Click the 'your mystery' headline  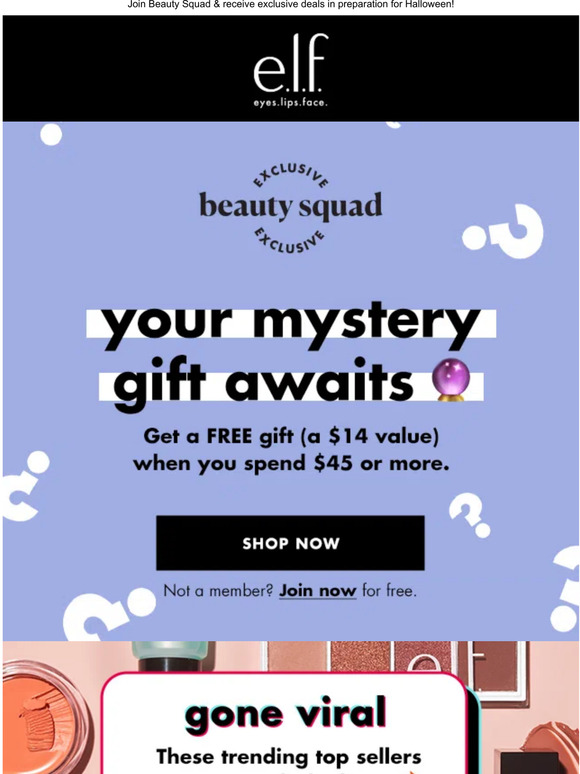[x=290, y=323]
